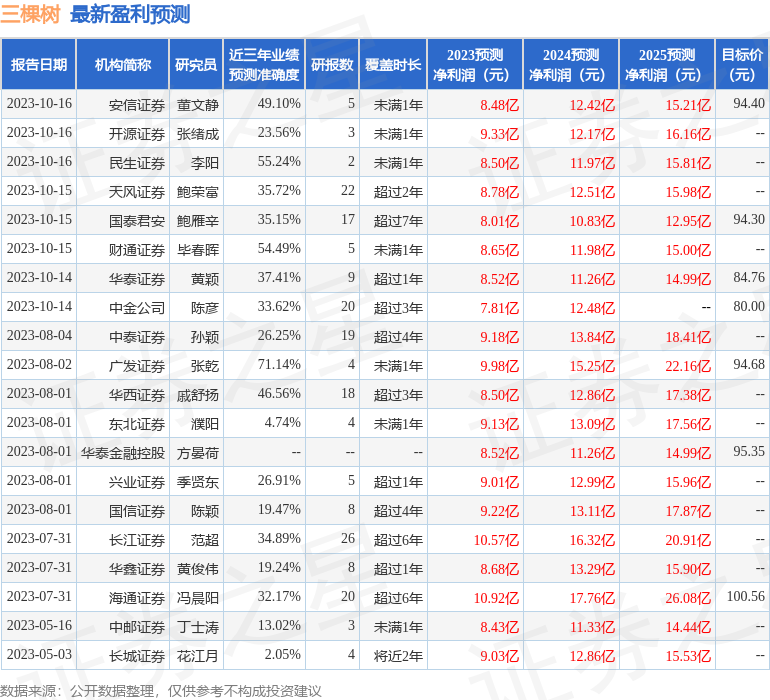Click researcher name 董文静
This screenshot has width=770, height=700.
198,105
